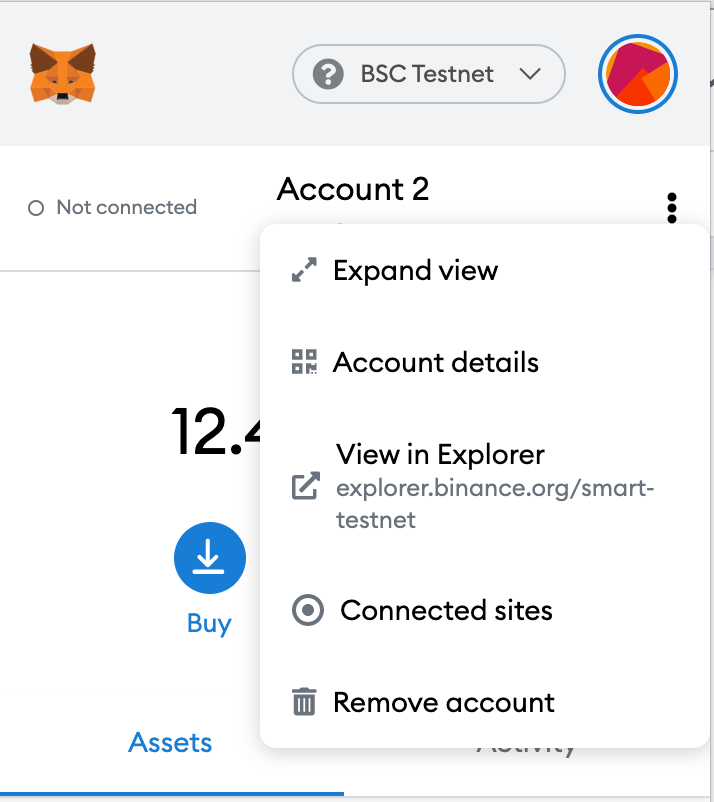
Task: Click the MetaMask fox logo
Action: [62, 73]
